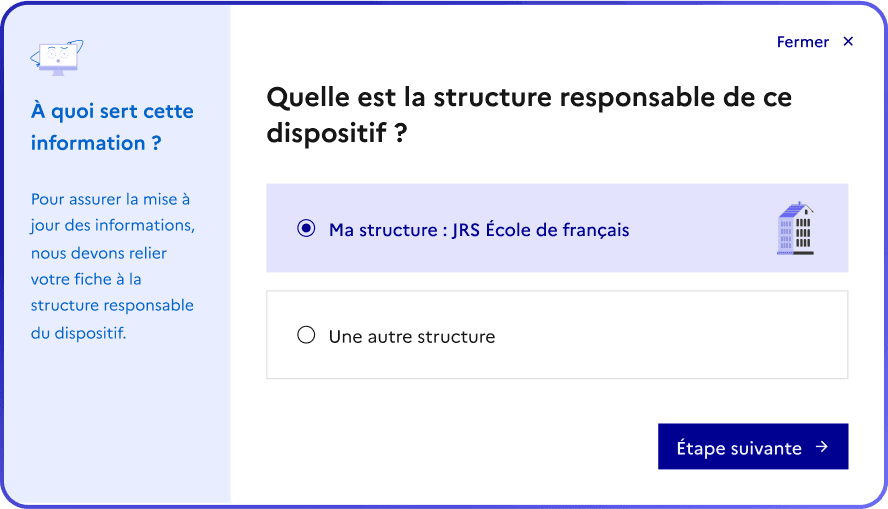Click 'nous devons relier' line in the sidebar

[99, 252]
